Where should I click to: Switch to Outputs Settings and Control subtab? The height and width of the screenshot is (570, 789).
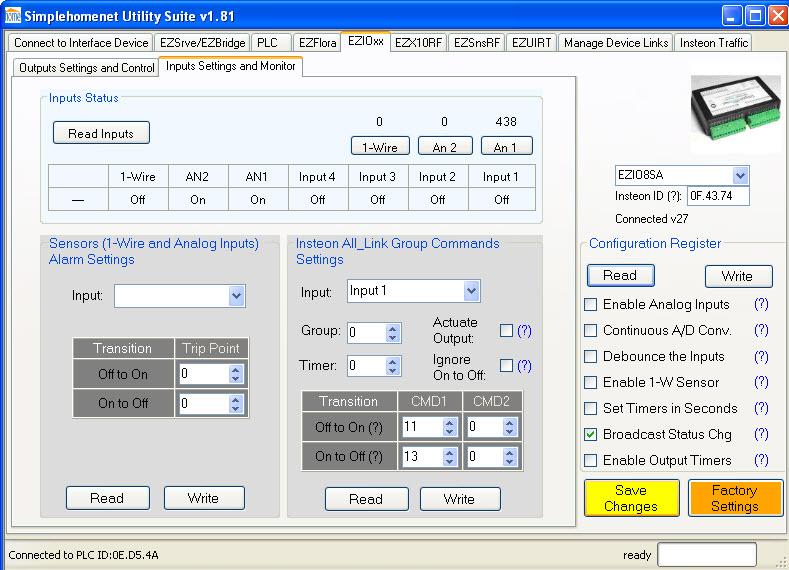tap(87, 68)
